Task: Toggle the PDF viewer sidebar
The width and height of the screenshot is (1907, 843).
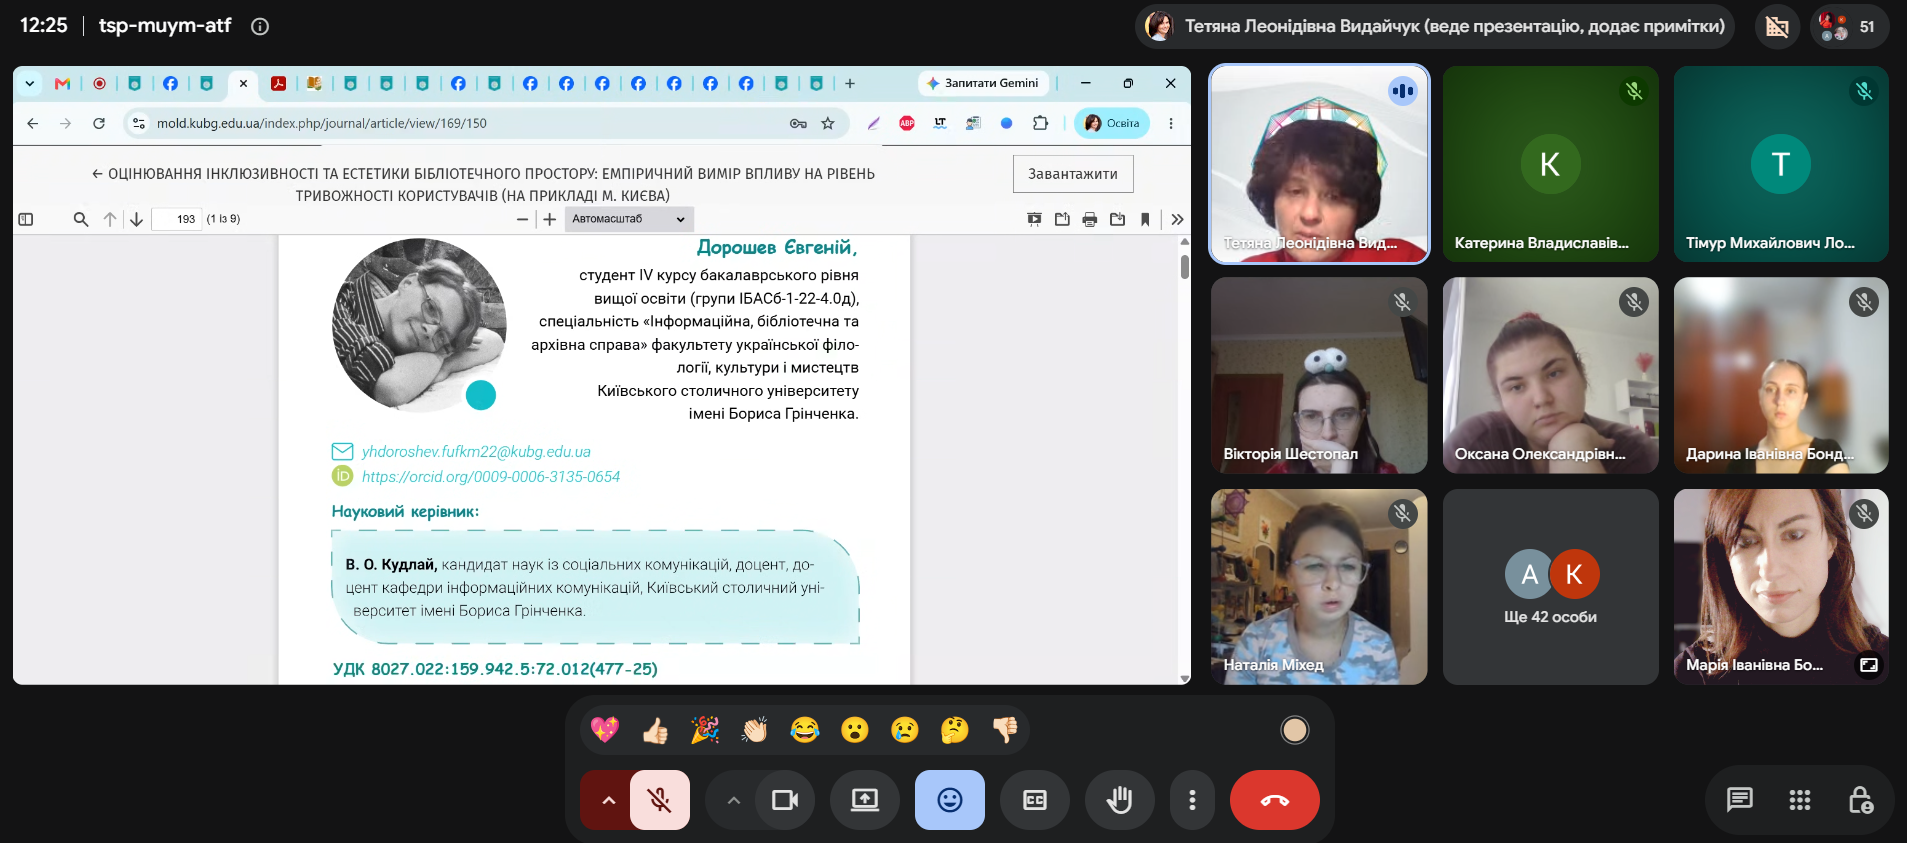Action: (x=26, y=219)
